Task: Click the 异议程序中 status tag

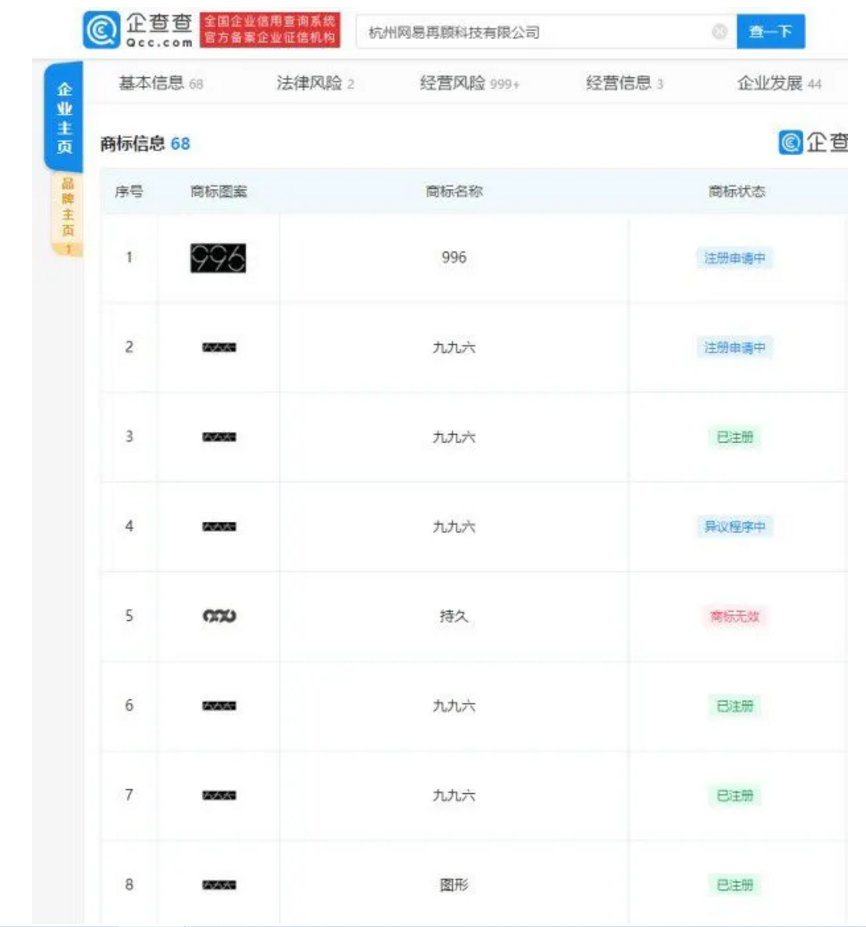Action: [x=735, y=527]
